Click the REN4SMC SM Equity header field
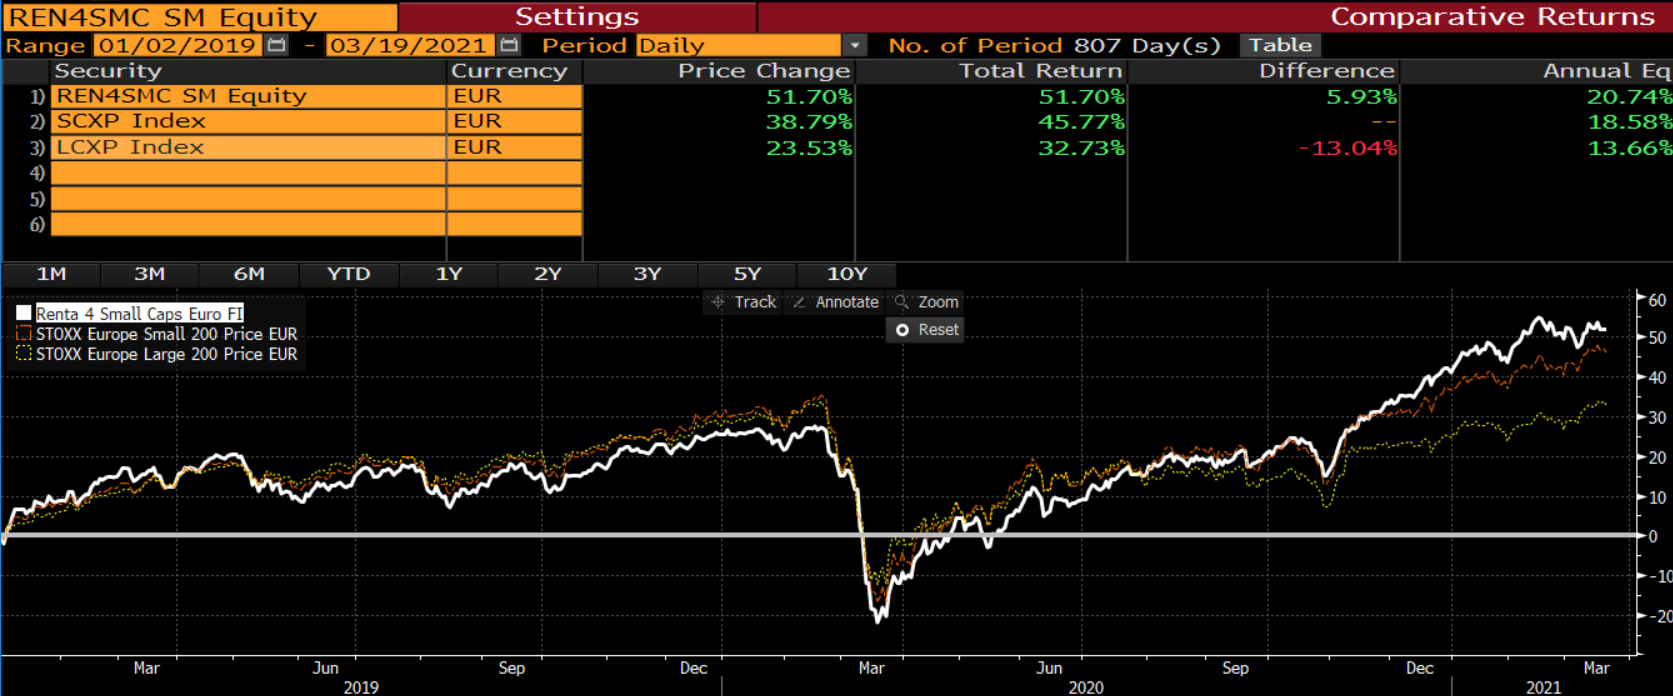Image resolution: width=1673 pixels, height=696 pixels. pyautogui.click(x=199, y=17)
